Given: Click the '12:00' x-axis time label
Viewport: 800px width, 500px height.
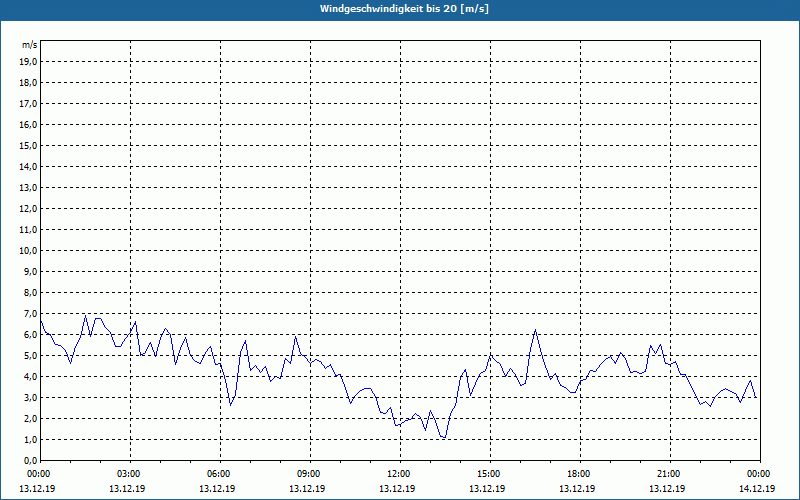Looking at the screenshot, I should [x=399, y=474].
